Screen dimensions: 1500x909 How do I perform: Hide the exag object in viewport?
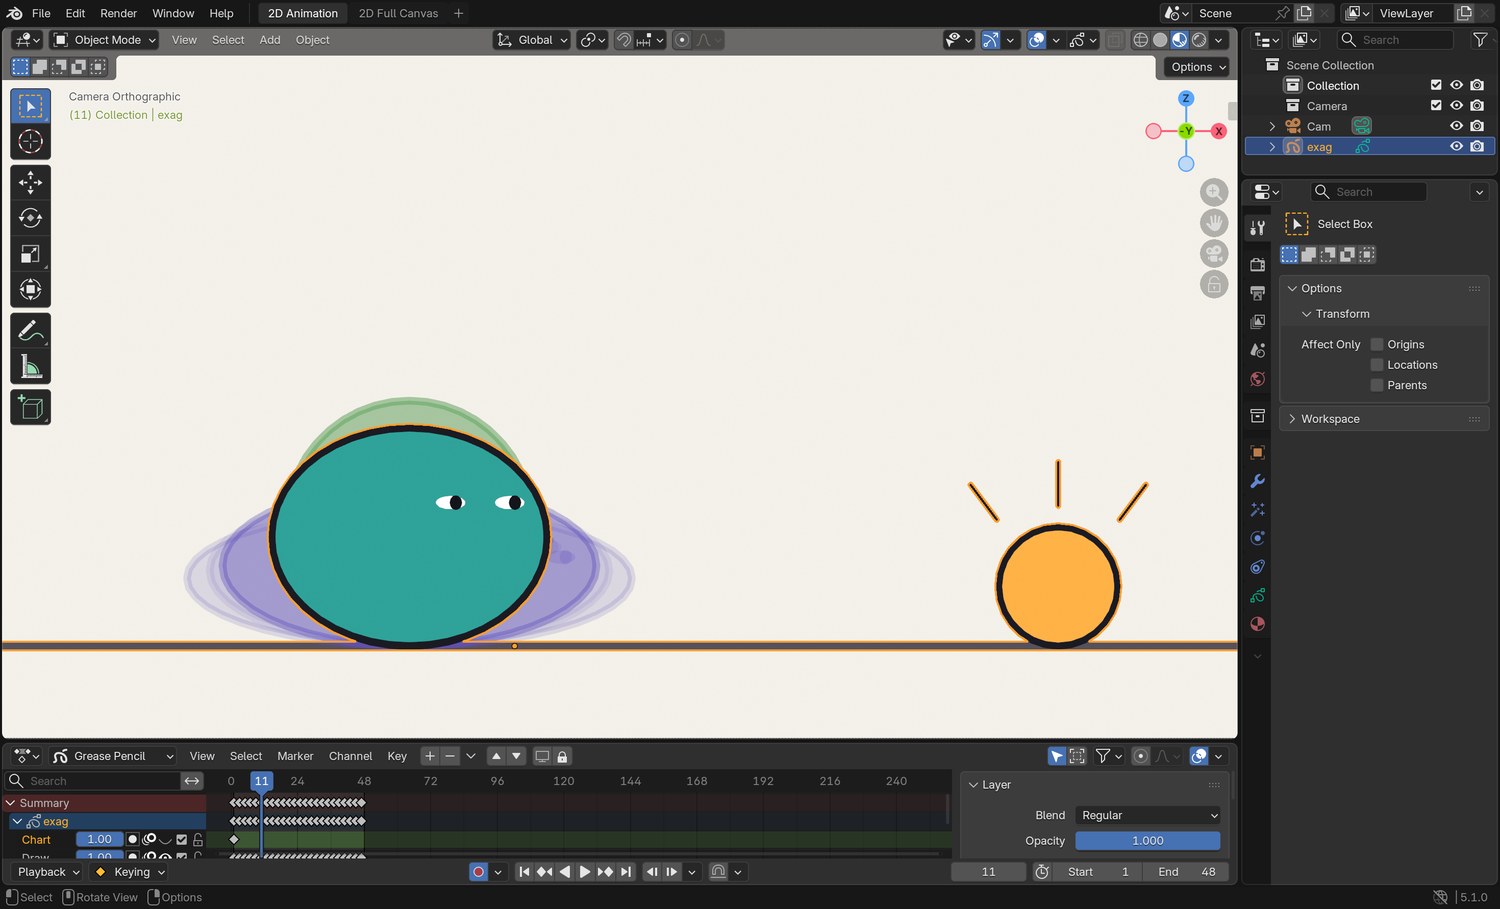pyautogui.click(x=1456, y=147)
